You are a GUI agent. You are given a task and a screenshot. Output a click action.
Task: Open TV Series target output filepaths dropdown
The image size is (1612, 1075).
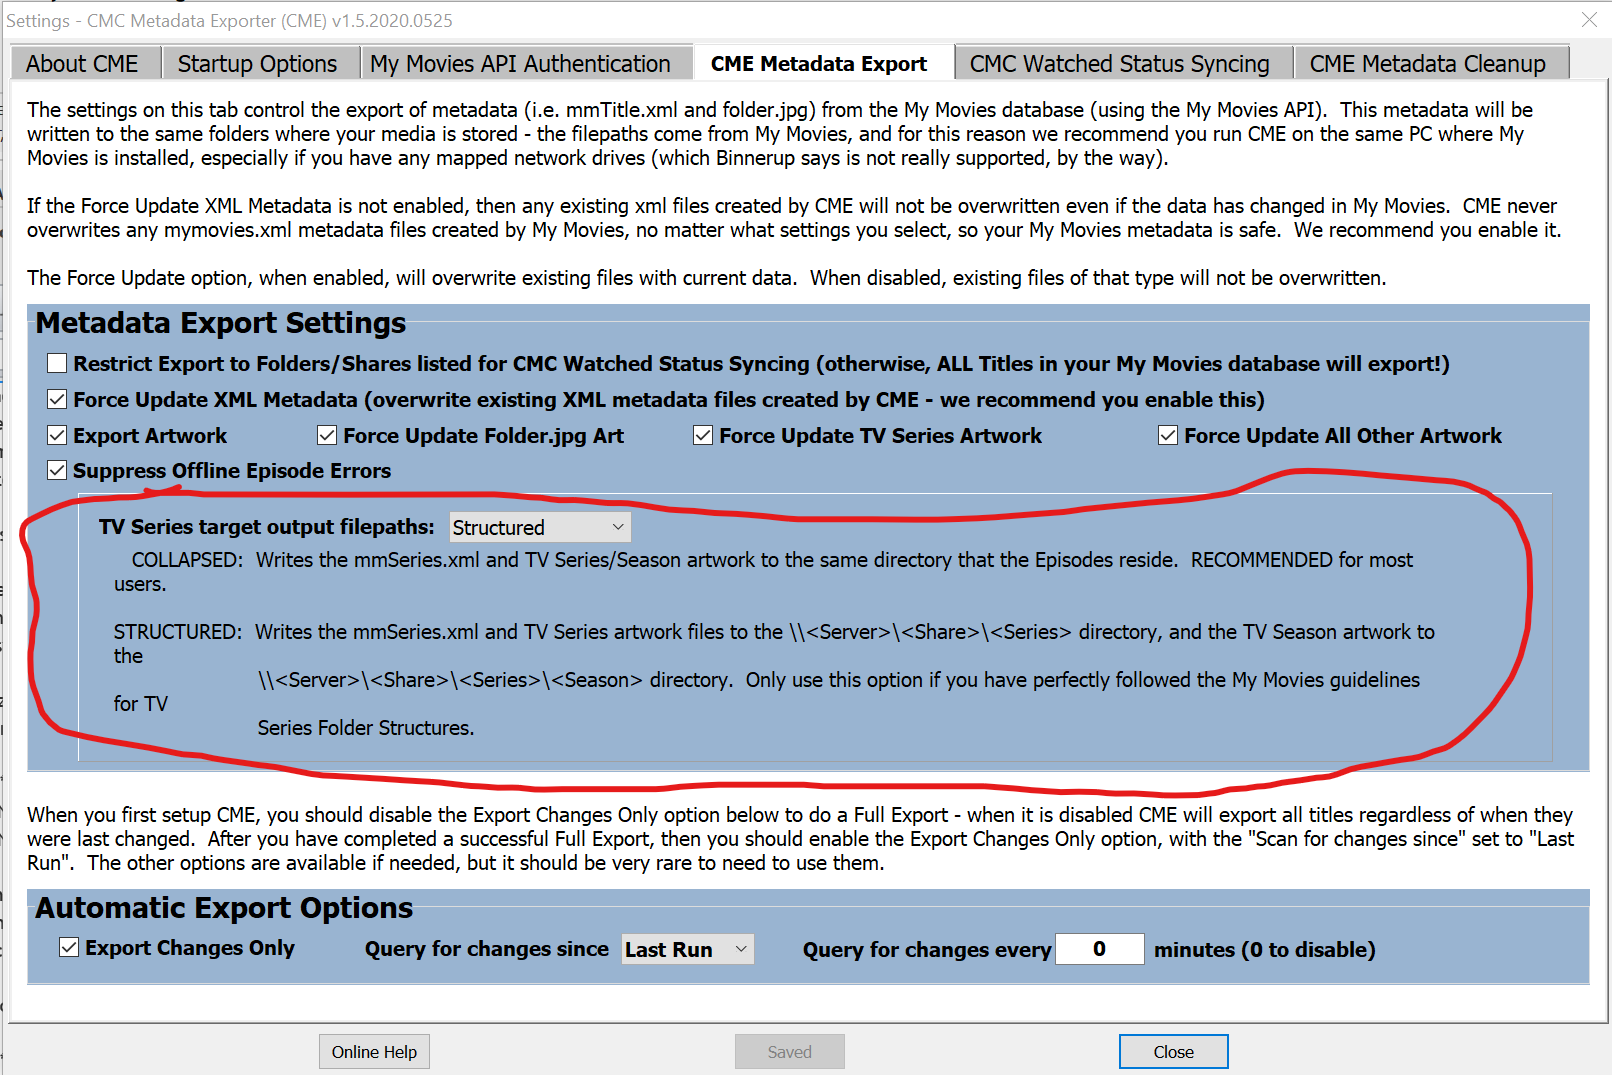click(540, 527)
